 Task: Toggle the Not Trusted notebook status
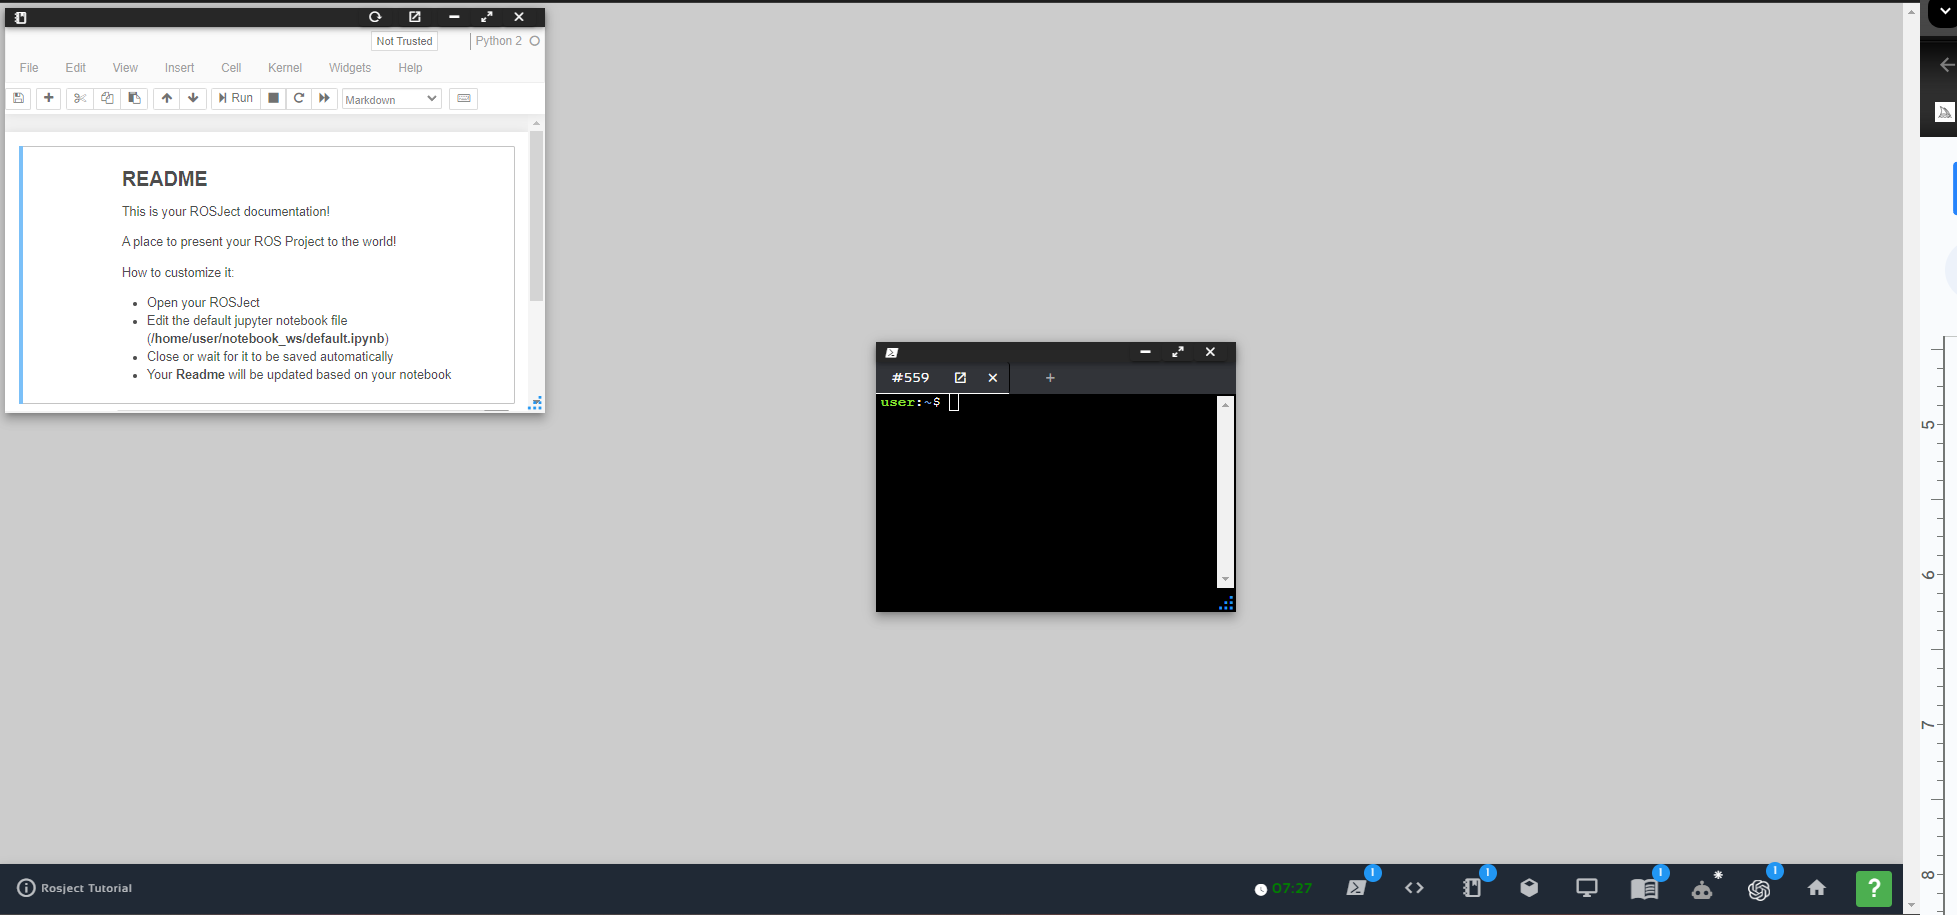404,41
